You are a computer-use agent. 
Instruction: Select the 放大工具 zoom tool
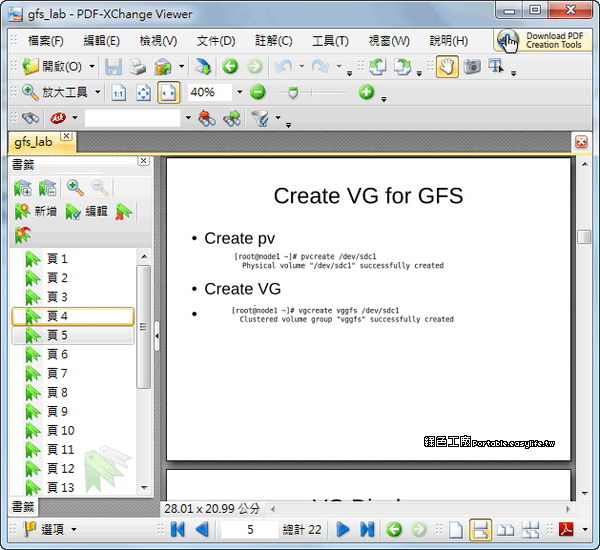pos(55,92)
